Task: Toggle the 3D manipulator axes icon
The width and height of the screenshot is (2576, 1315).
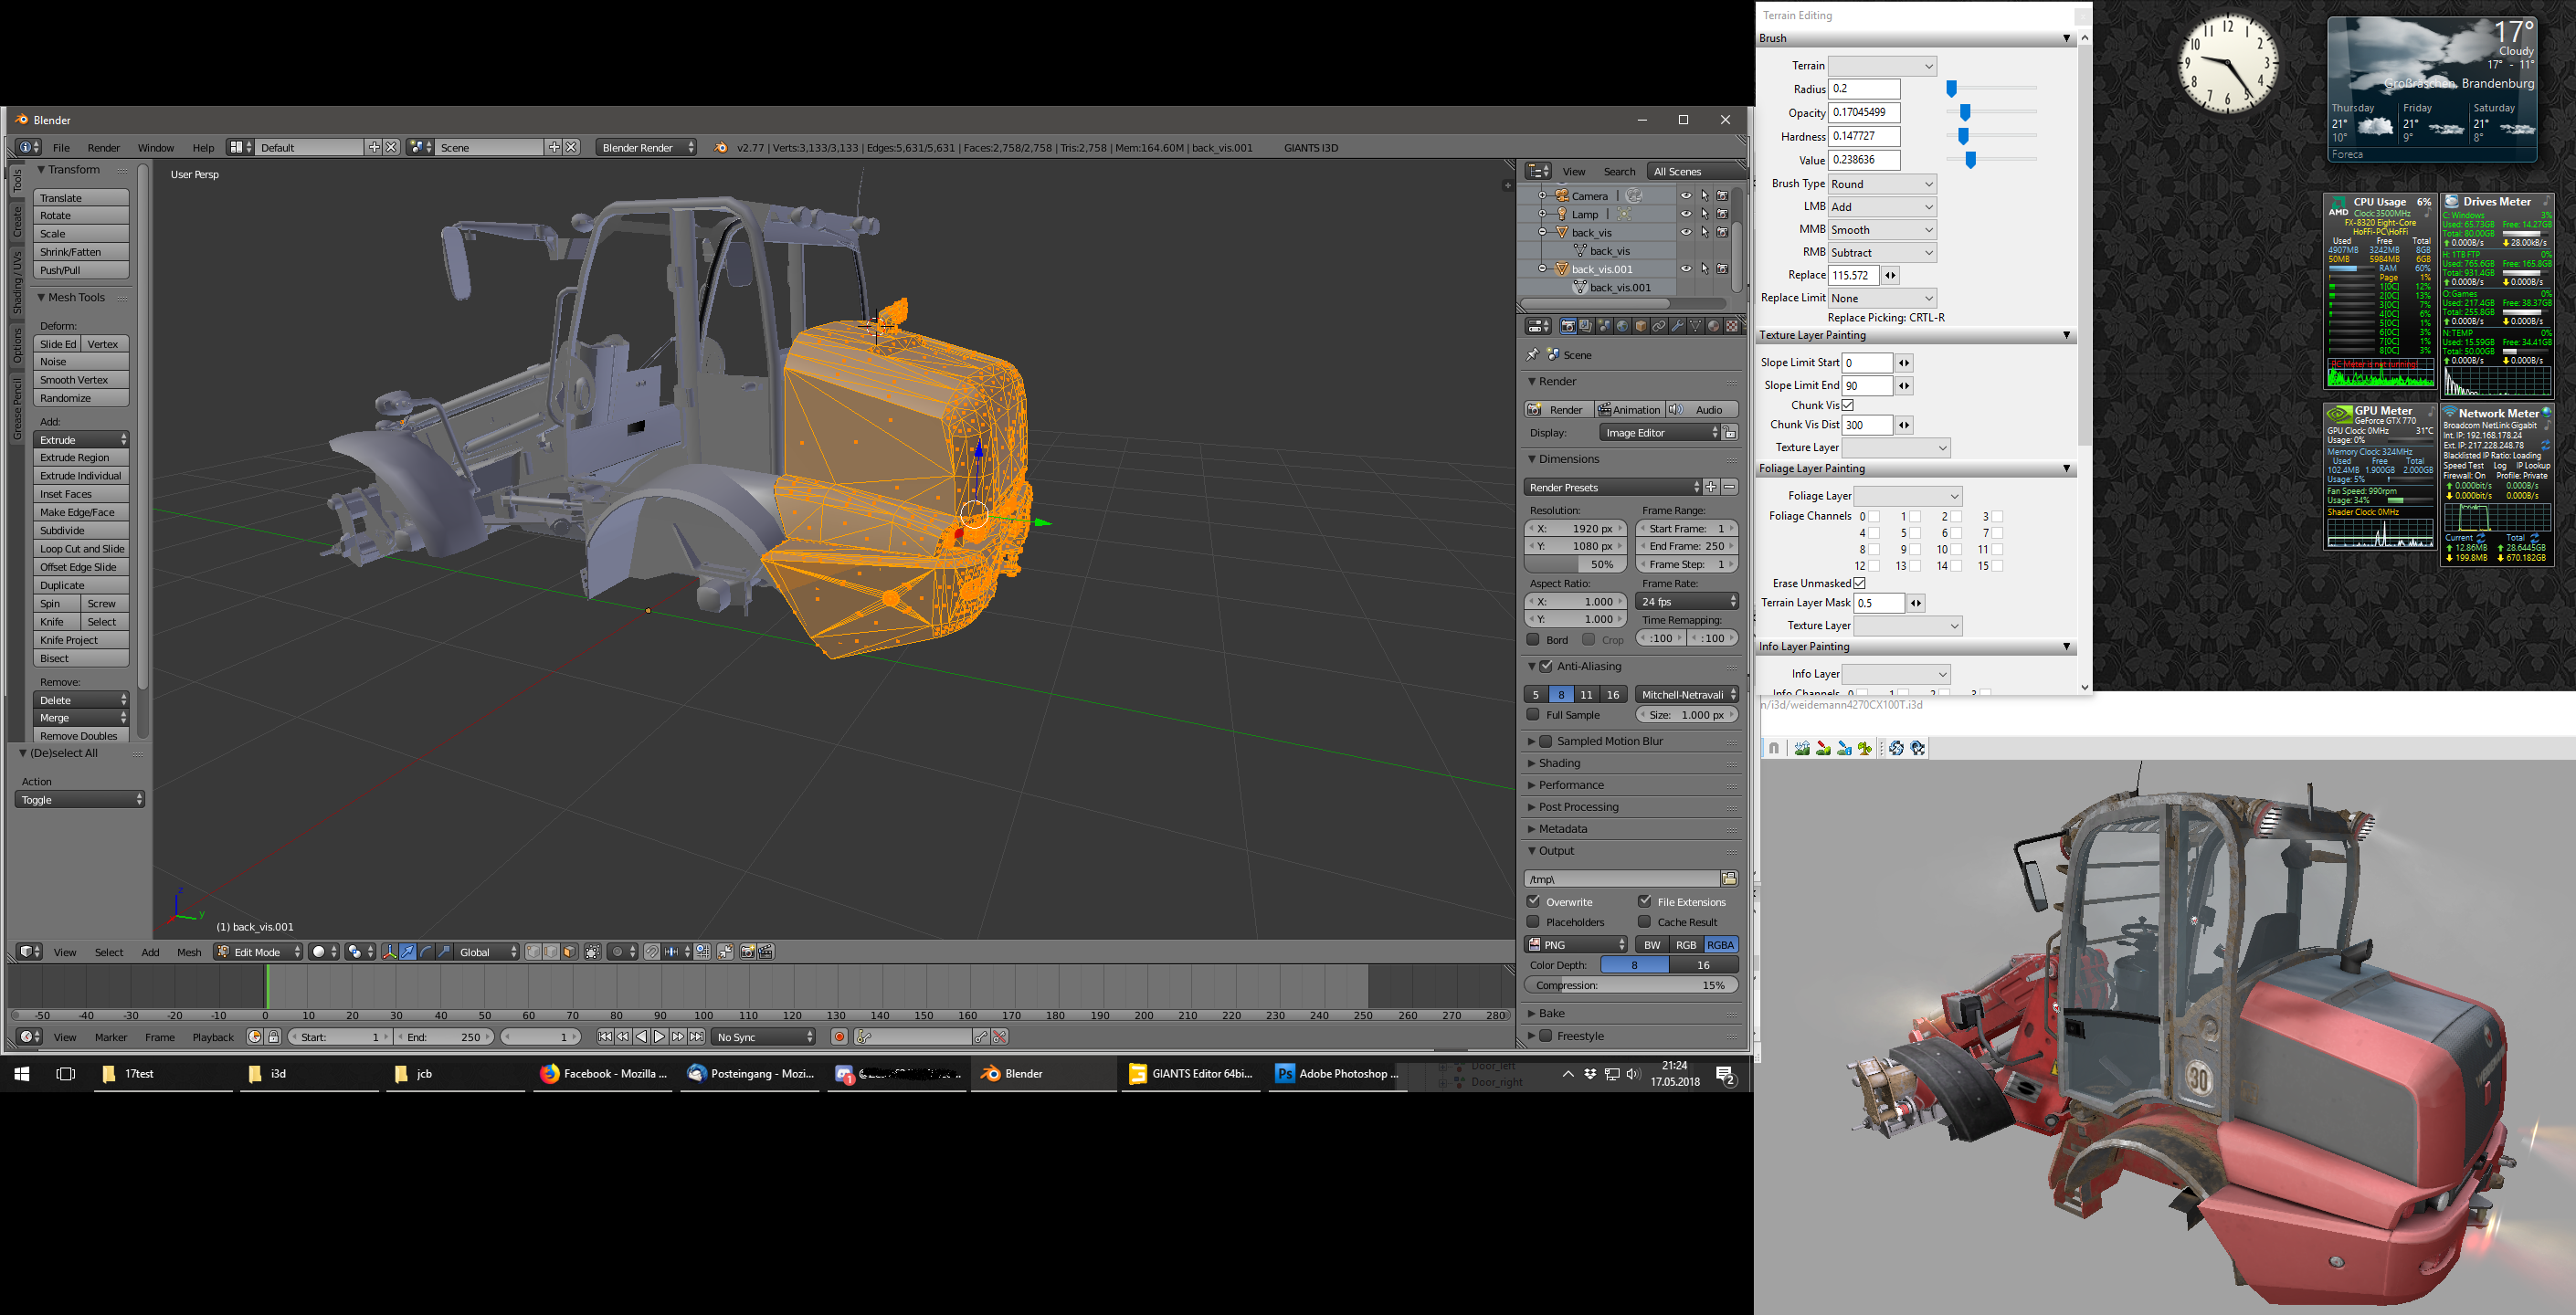Action: [390, 952]
